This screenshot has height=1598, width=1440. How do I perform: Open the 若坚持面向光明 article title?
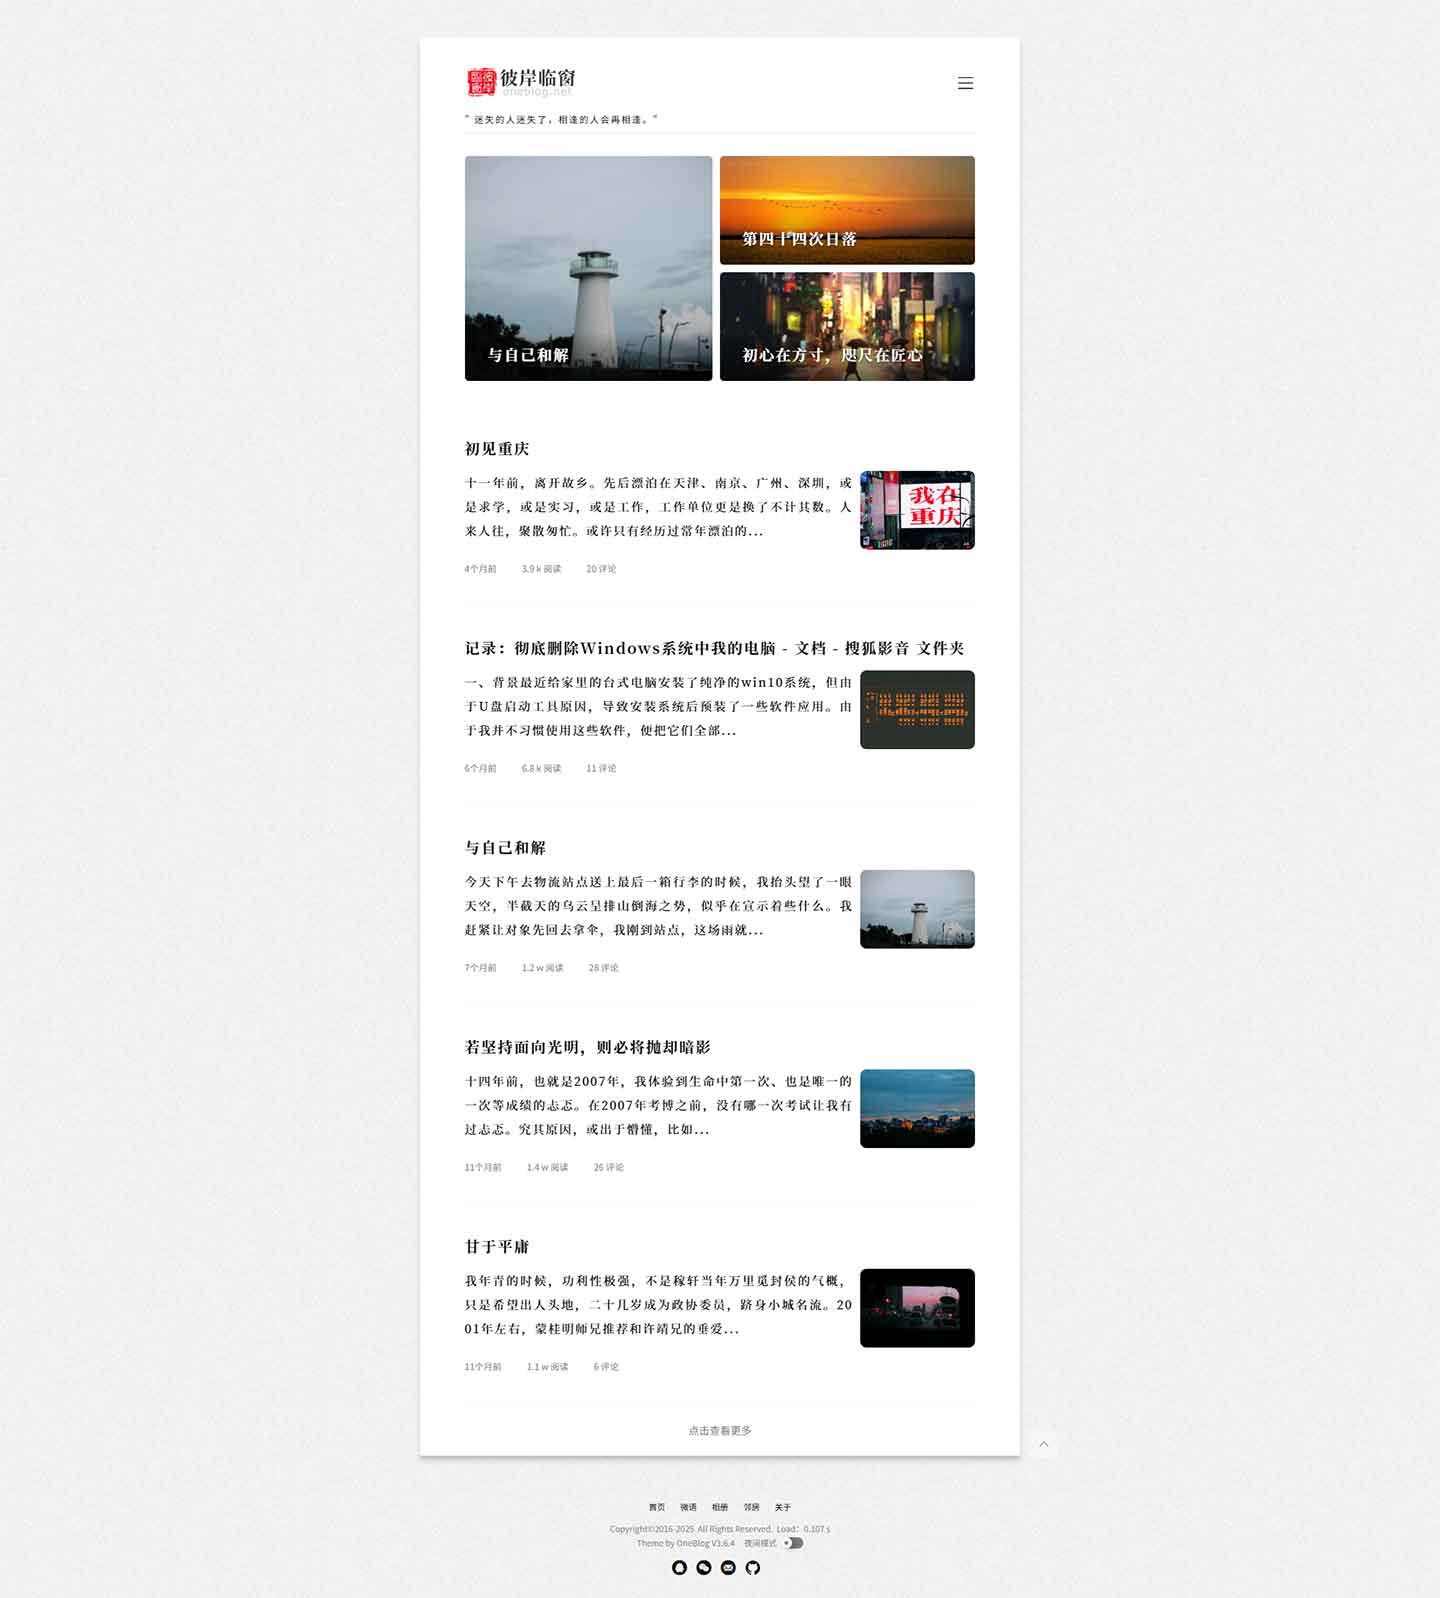pyautogui.click(x=587, y=1047)
